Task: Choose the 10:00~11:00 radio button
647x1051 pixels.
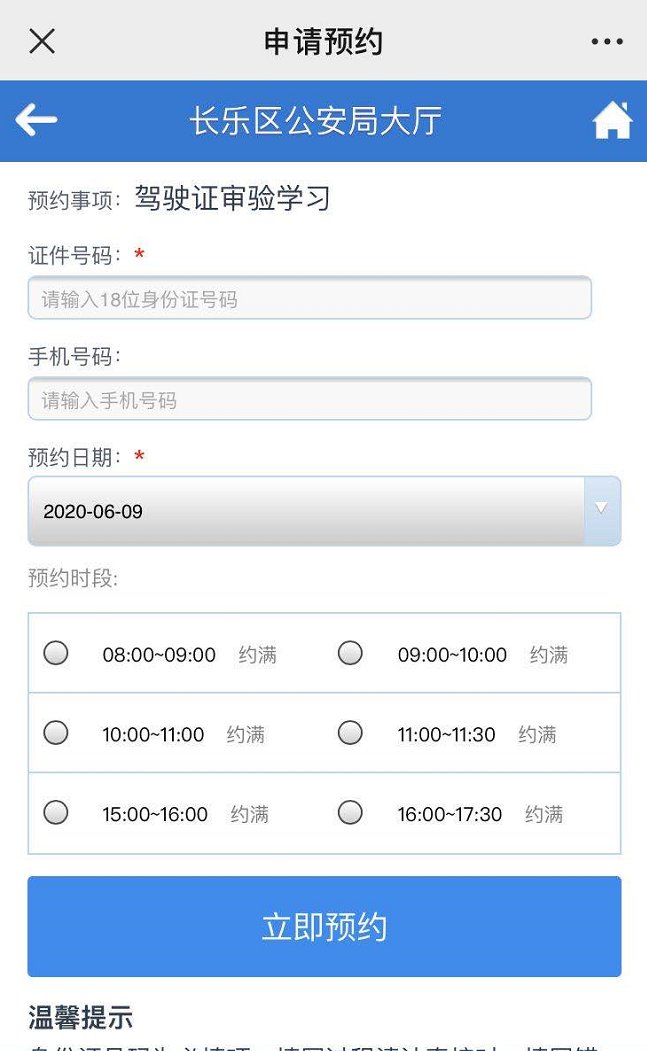Action: pos(56,733)
